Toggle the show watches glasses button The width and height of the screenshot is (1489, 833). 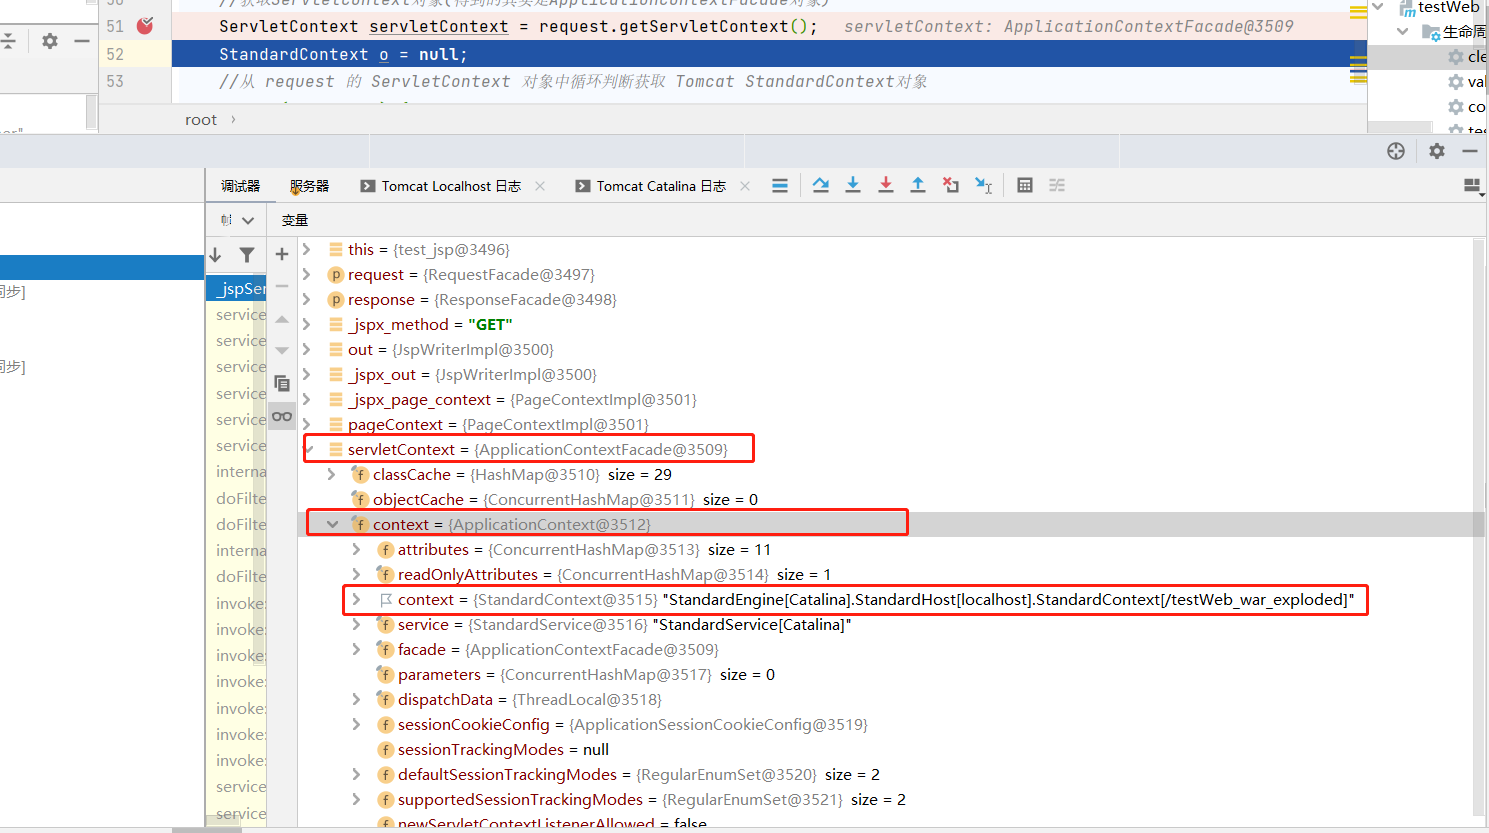point(282,416)
